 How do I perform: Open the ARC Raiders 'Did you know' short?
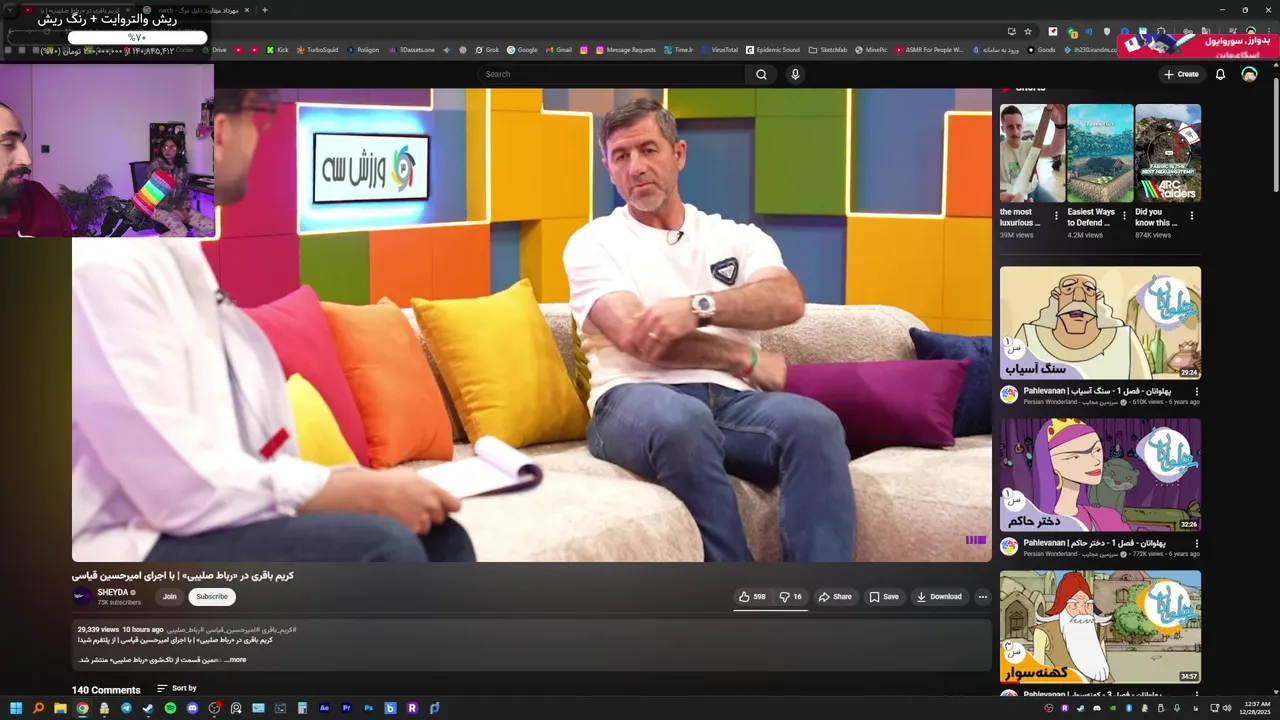pyautogui.click(x=1168, y=153)
